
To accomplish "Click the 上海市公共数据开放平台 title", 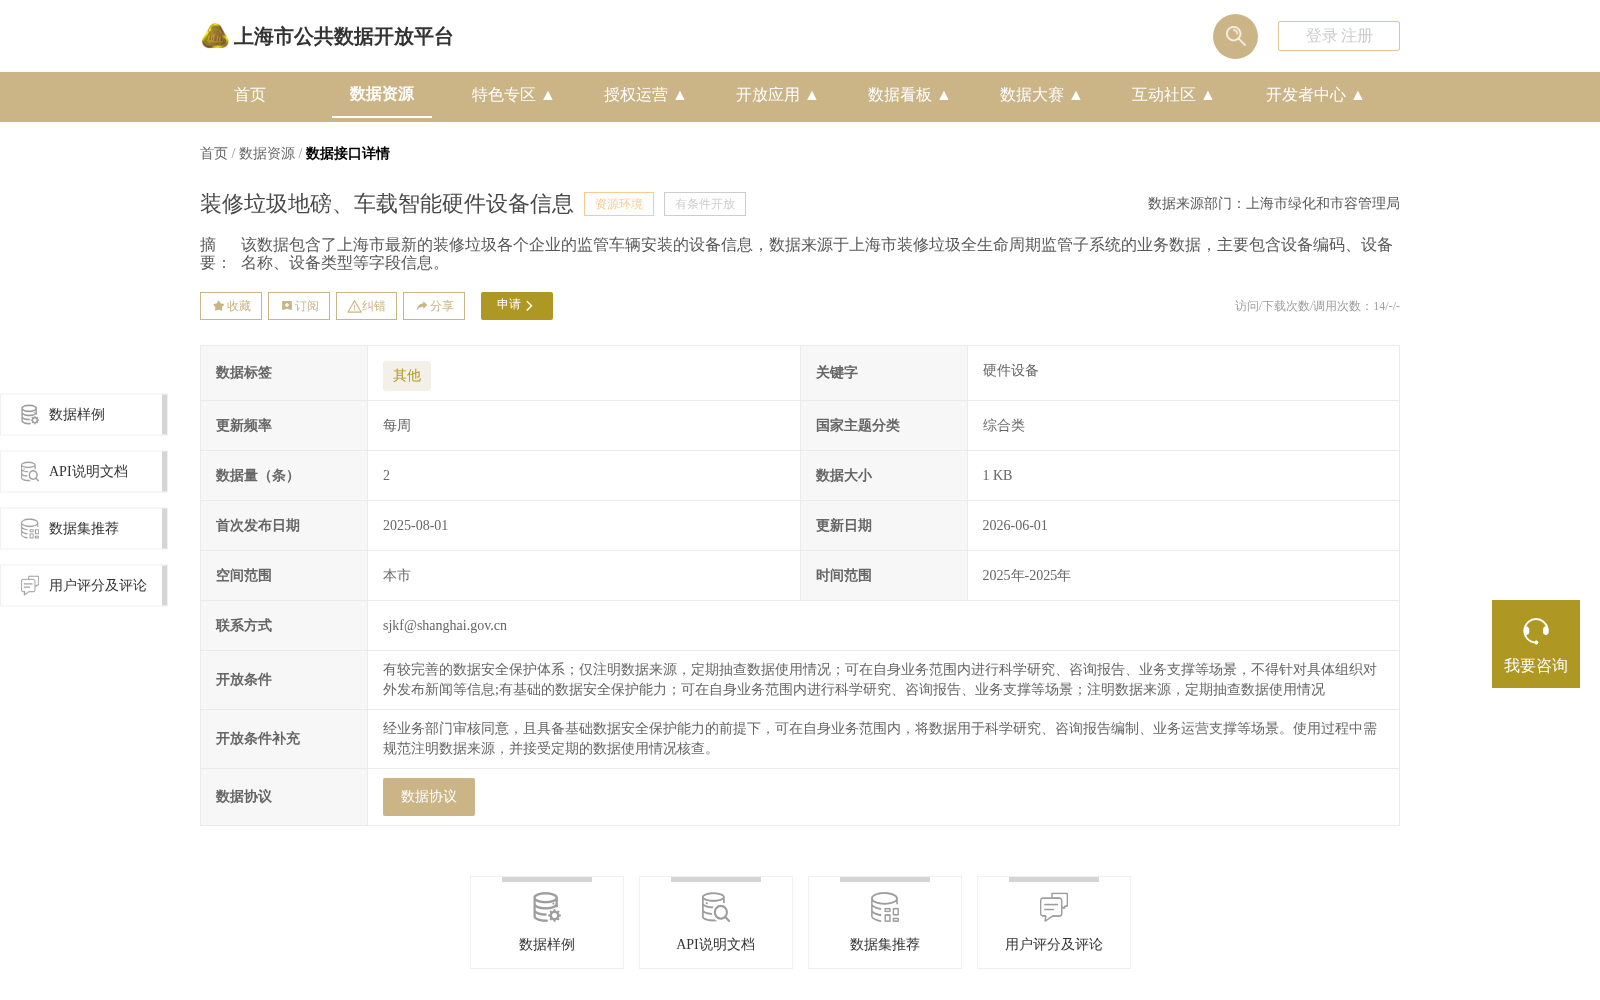I will pos(343,37).
